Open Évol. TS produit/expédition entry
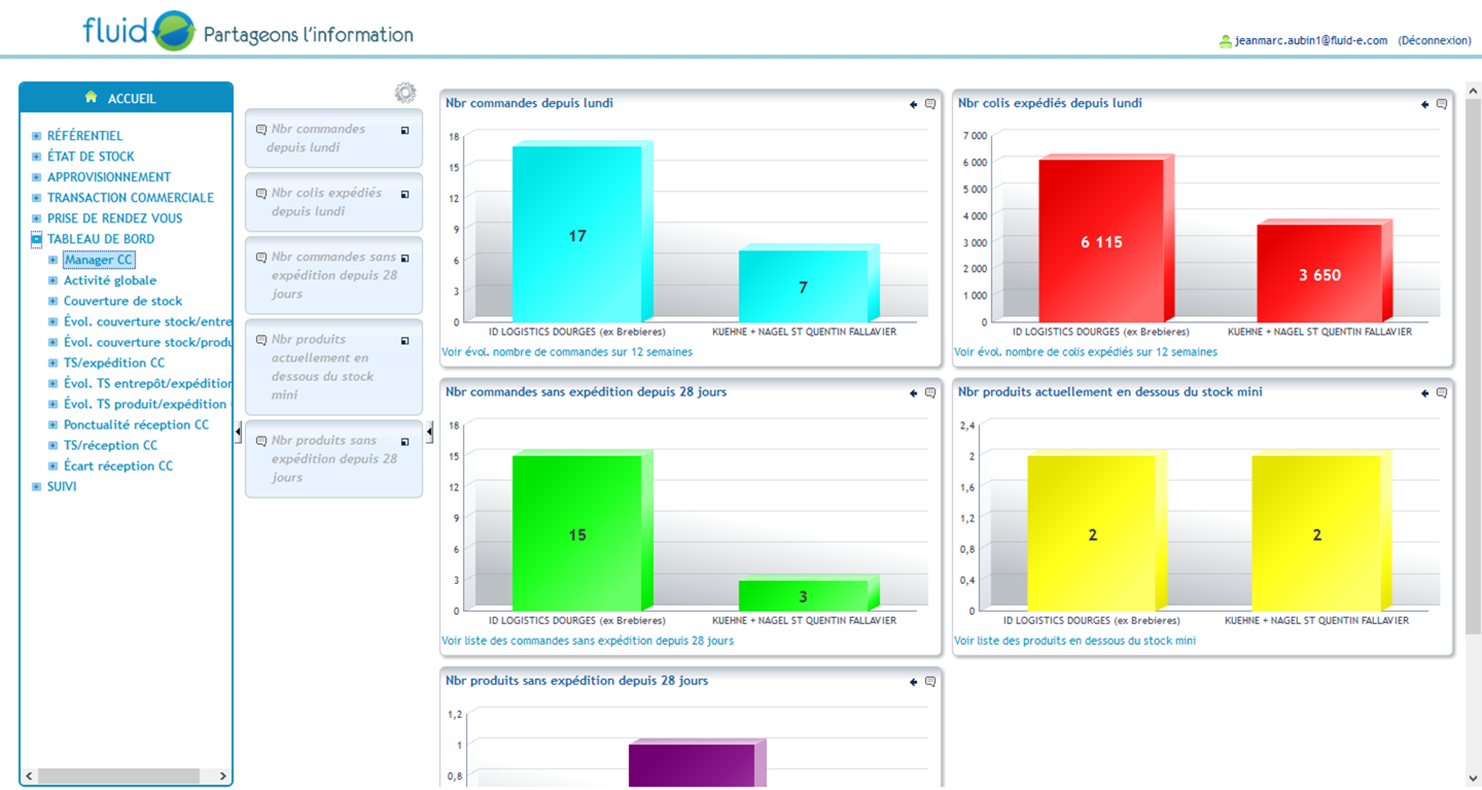 145,404
